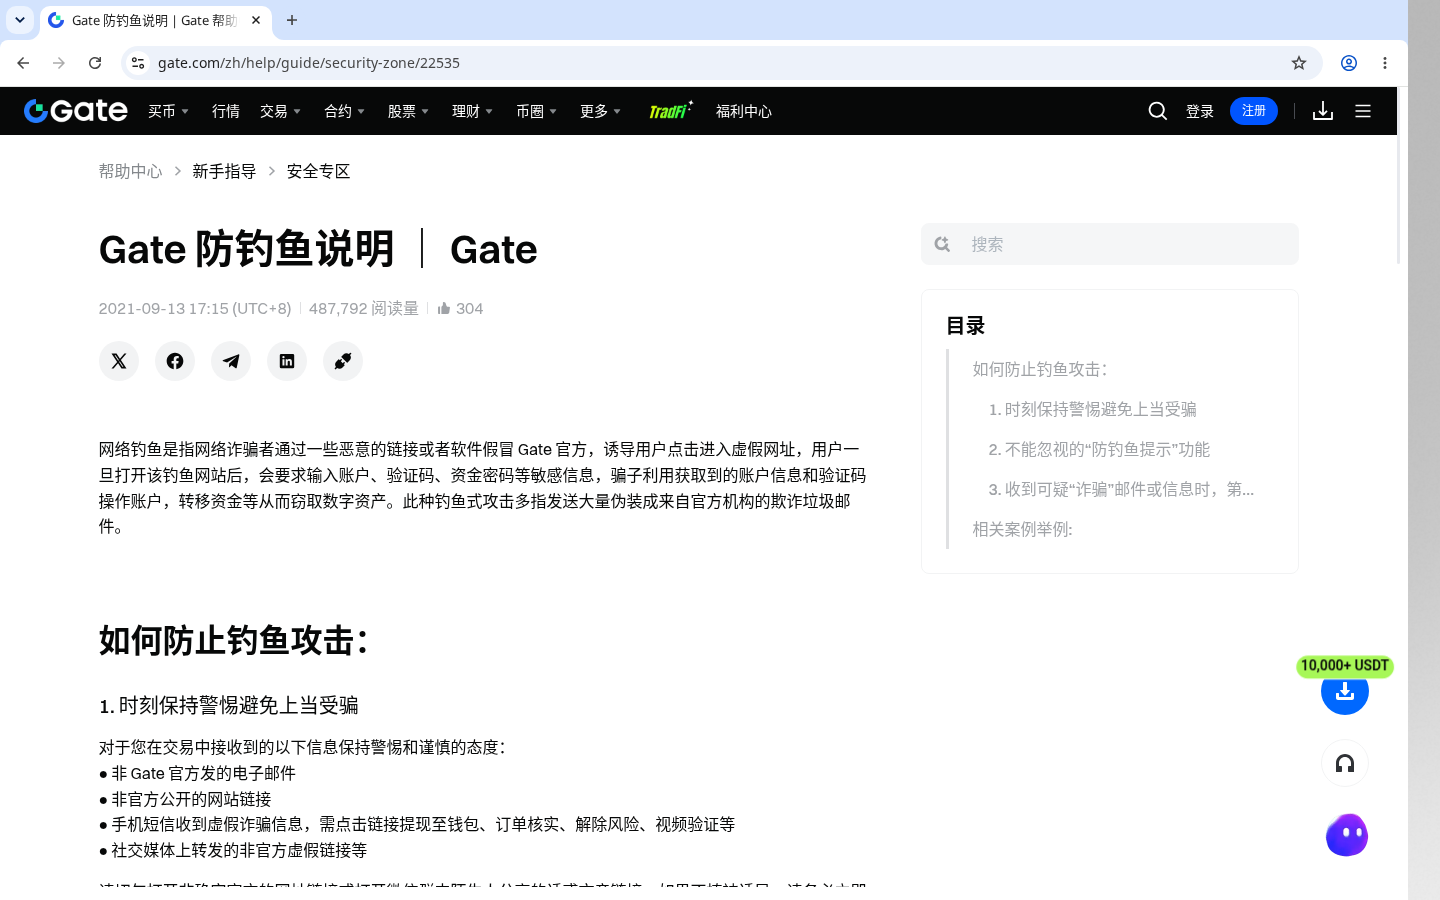Go to 安全专区 breadcrumb
This screenshot has width=1440, height=900.
coord(318,171)
